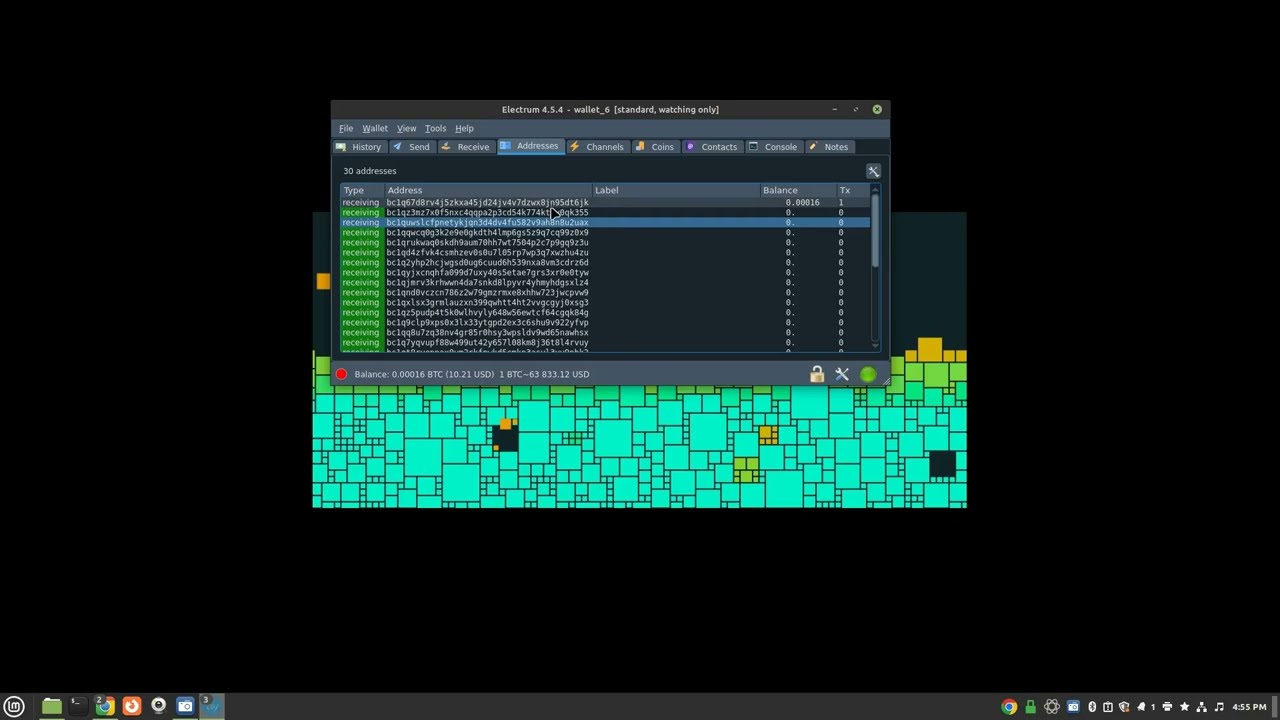Screen dimensions: 1280x720
Task: Open the History tab
Action: tap(358, 147)
